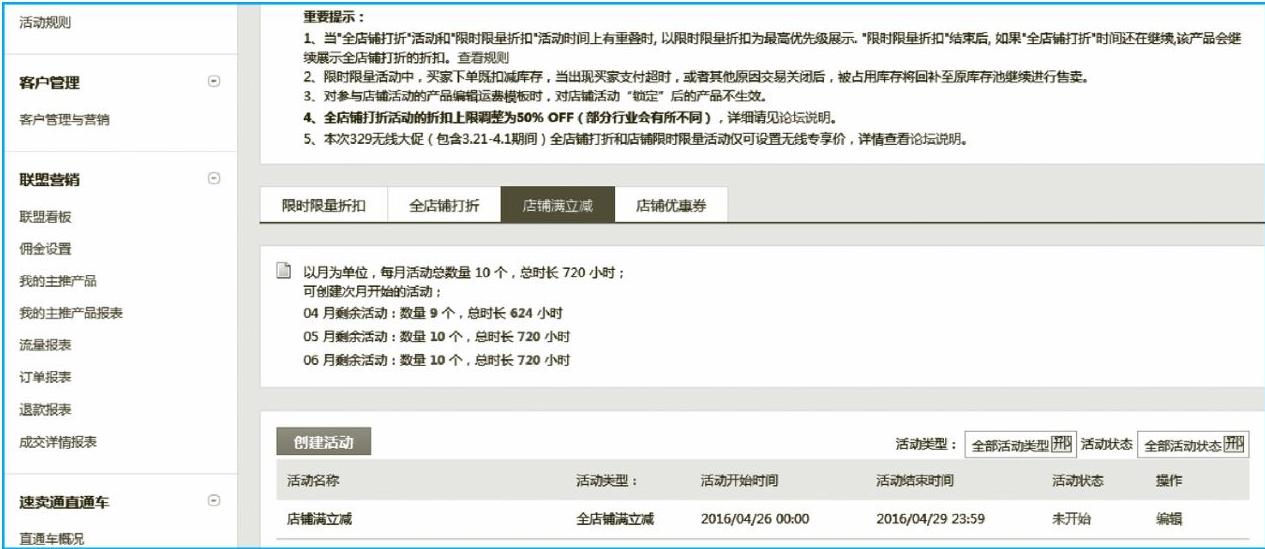Click the 联盟营销 section heading
Image resolution: width=1265 pixels, height=549 pixels.
tap(49, 180)
